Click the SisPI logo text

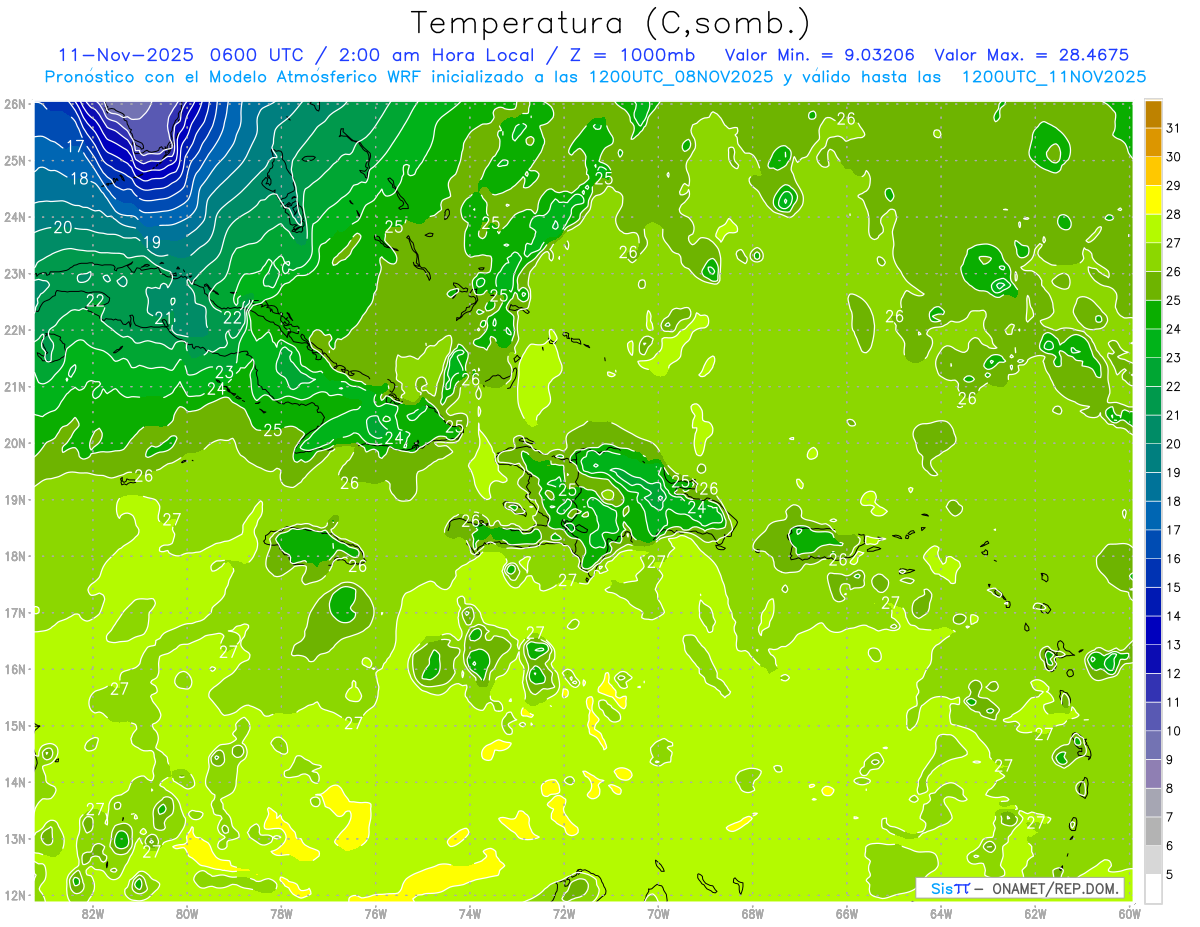click(x=949, y=888)
